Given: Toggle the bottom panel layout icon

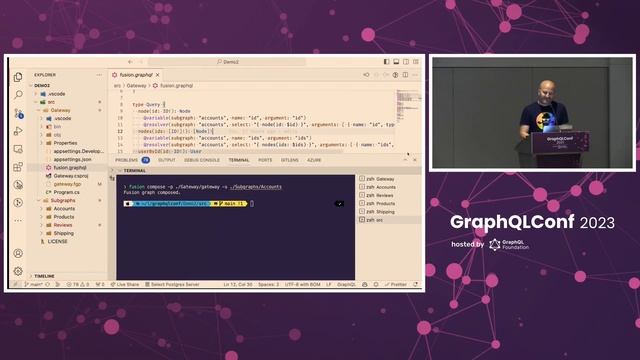Looking at the screenshot, I should click(396, 62).
